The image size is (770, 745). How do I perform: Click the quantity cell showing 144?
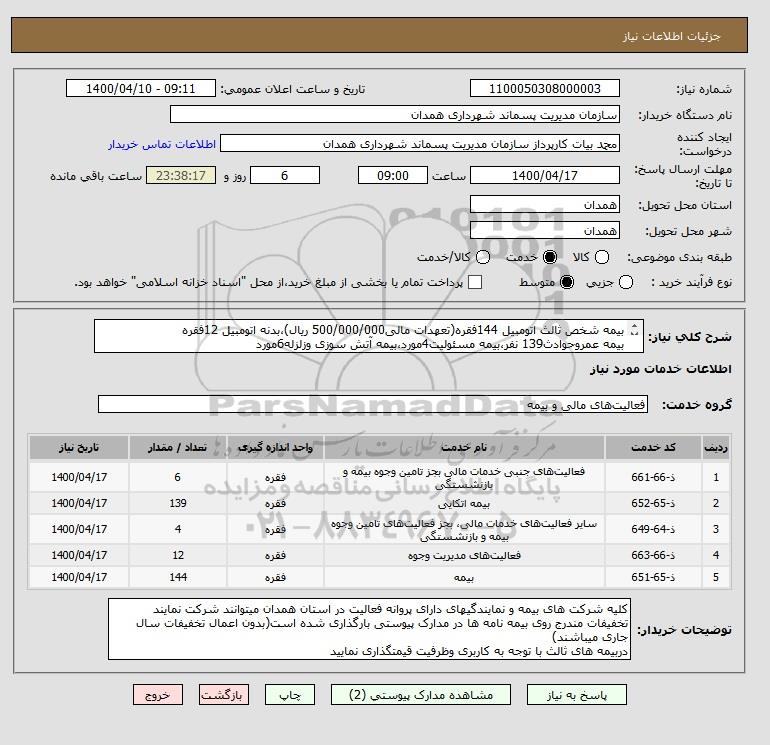[178, 577]
